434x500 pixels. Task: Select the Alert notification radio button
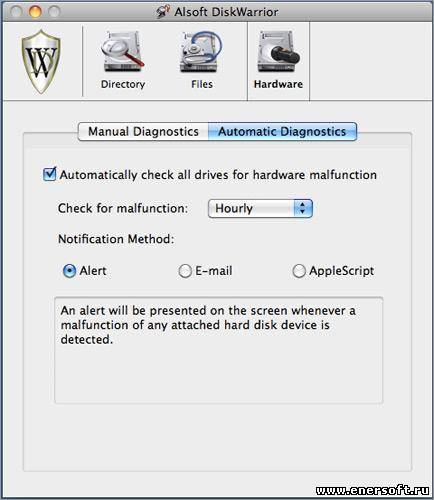click(69, 271)
